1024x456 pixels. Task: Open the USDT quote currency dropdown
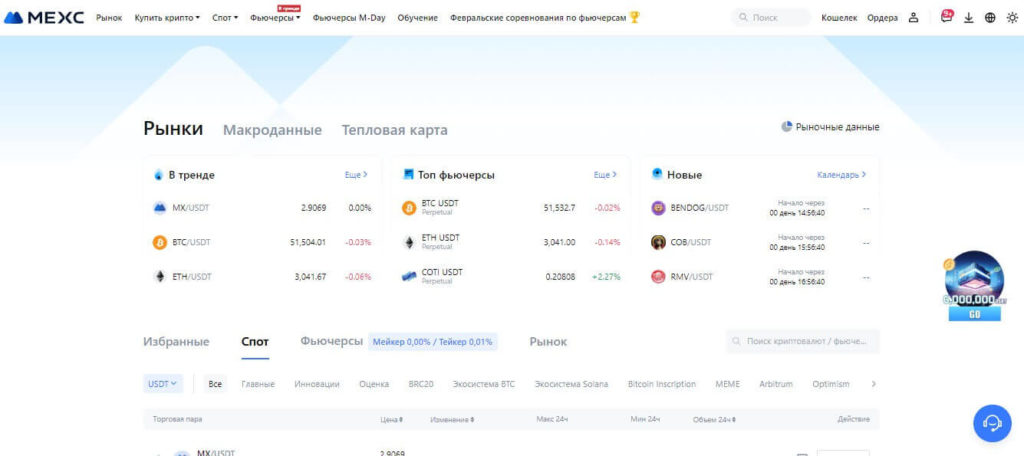click(x=163, y=383)
